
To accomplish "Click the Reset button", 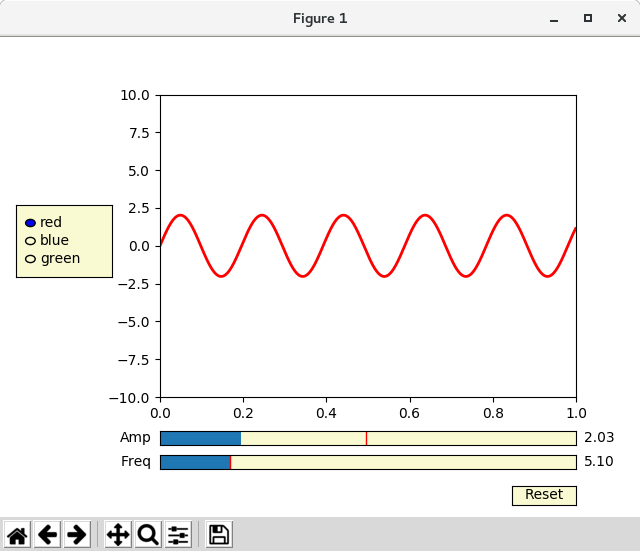I will 544,495.
